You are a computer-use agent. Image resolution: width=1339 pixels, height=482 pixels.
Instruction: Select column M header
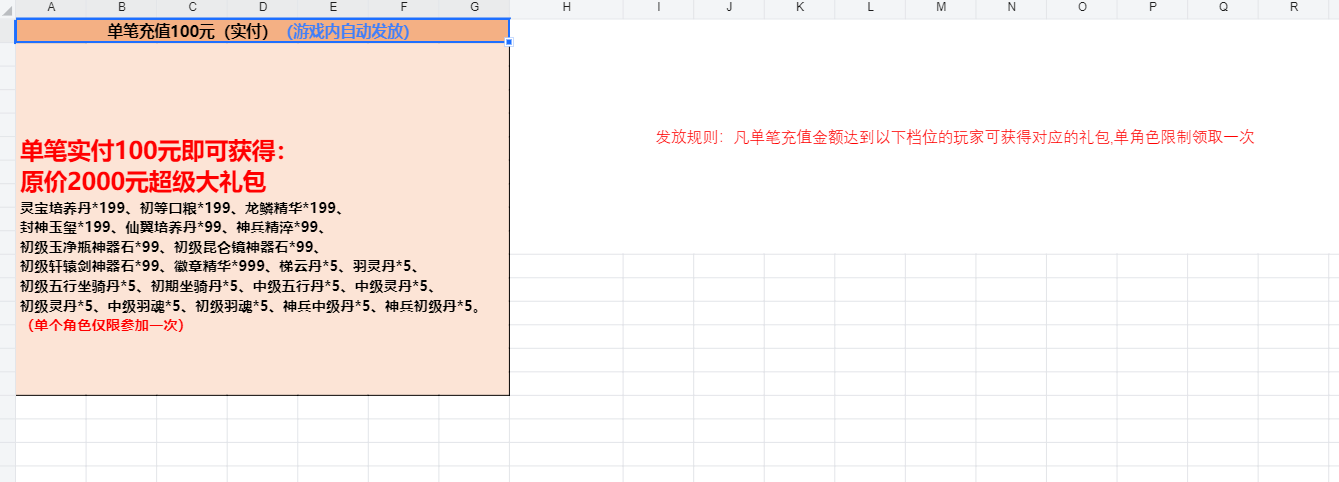point(941,7)
